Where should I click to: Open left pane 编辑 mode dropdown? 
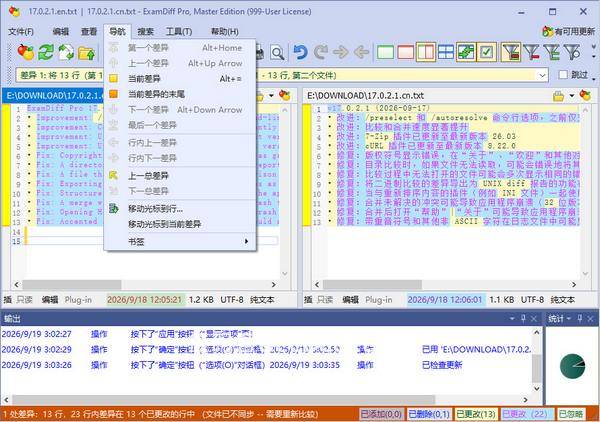click(50, 300)
